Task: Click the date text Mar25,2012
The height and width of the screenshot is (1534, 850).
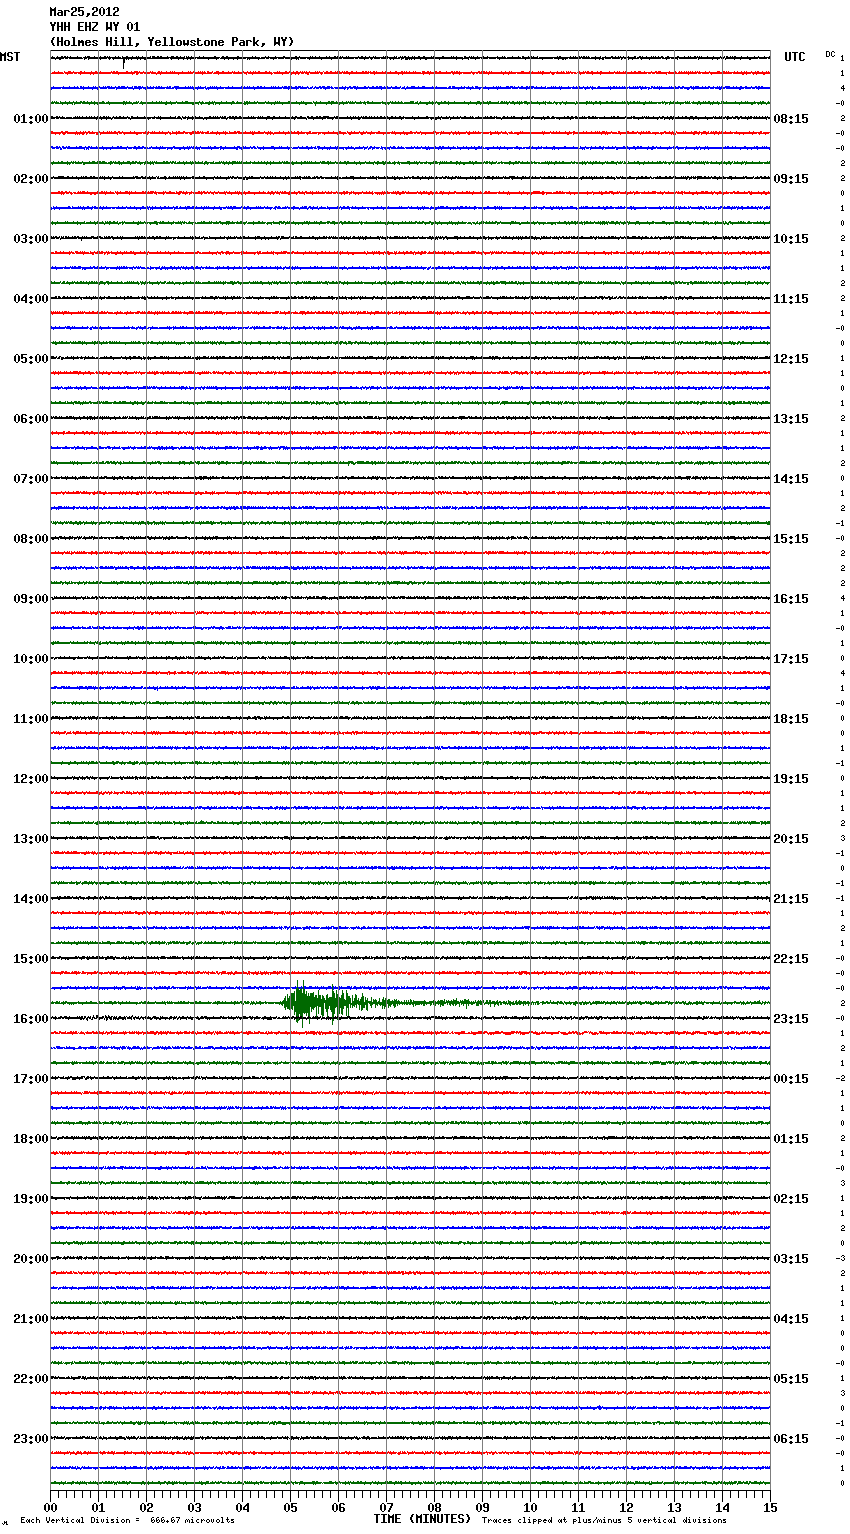Action: 84,12
